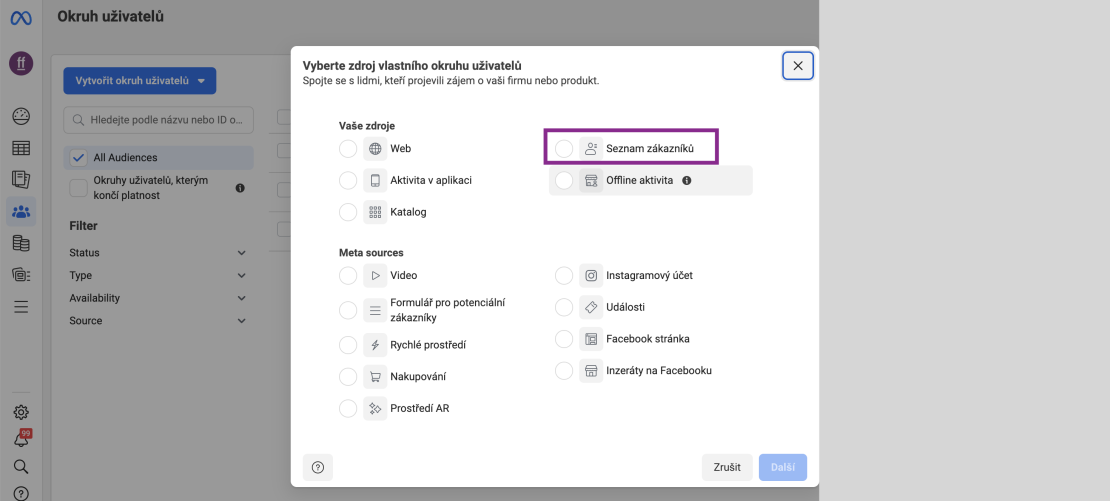Viewport: 1110px width, 501px height.
Task: Open the Audiences people icon in sidebar
Action: click(21, 211)
